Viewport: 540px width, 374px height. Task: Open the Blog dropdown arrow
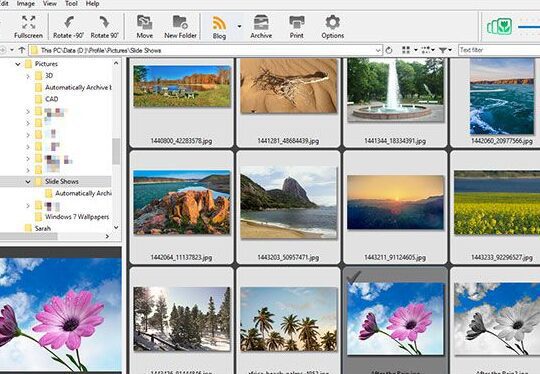coord(239,27)
